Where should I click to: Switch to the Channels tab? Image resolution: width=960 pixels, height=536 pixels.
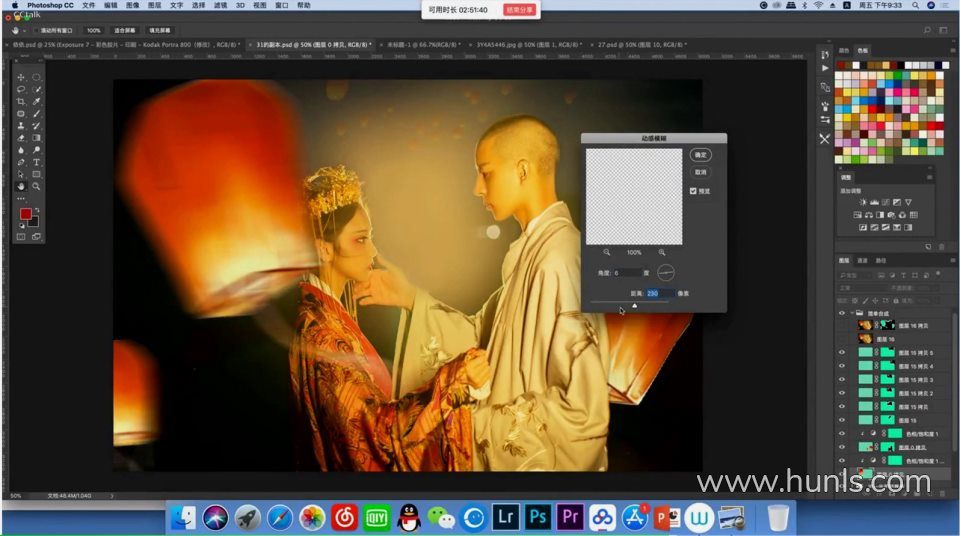tap(862, 260)
